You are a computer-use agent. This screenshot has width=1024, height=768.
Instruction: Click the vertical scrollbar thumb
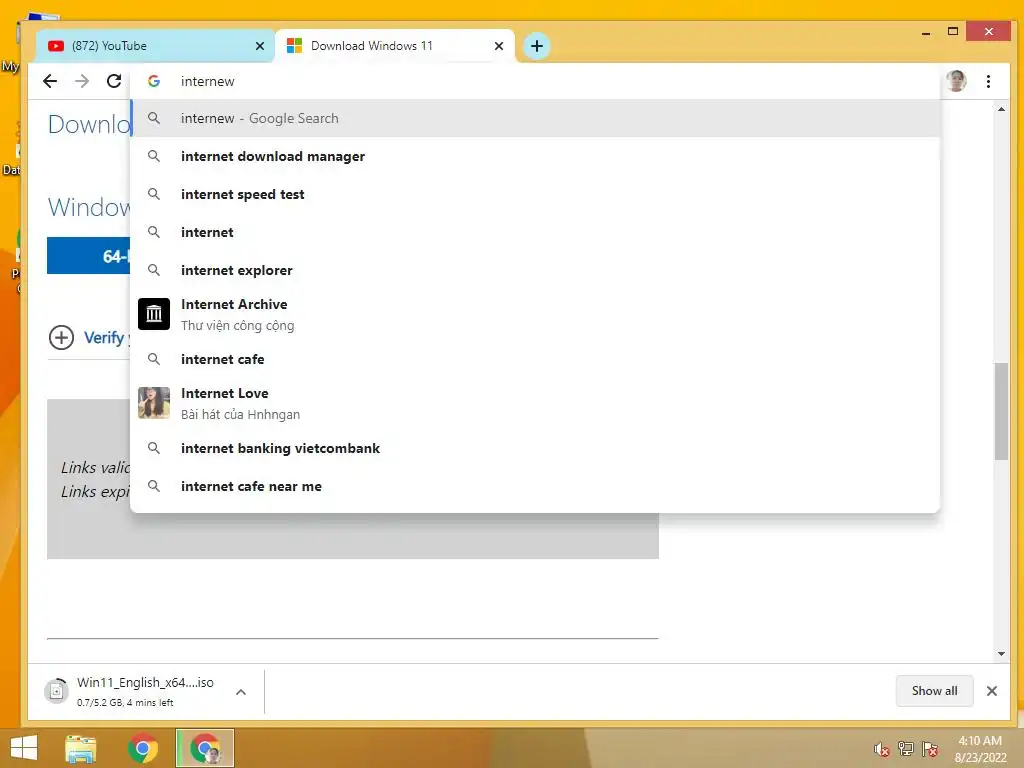1001,411
